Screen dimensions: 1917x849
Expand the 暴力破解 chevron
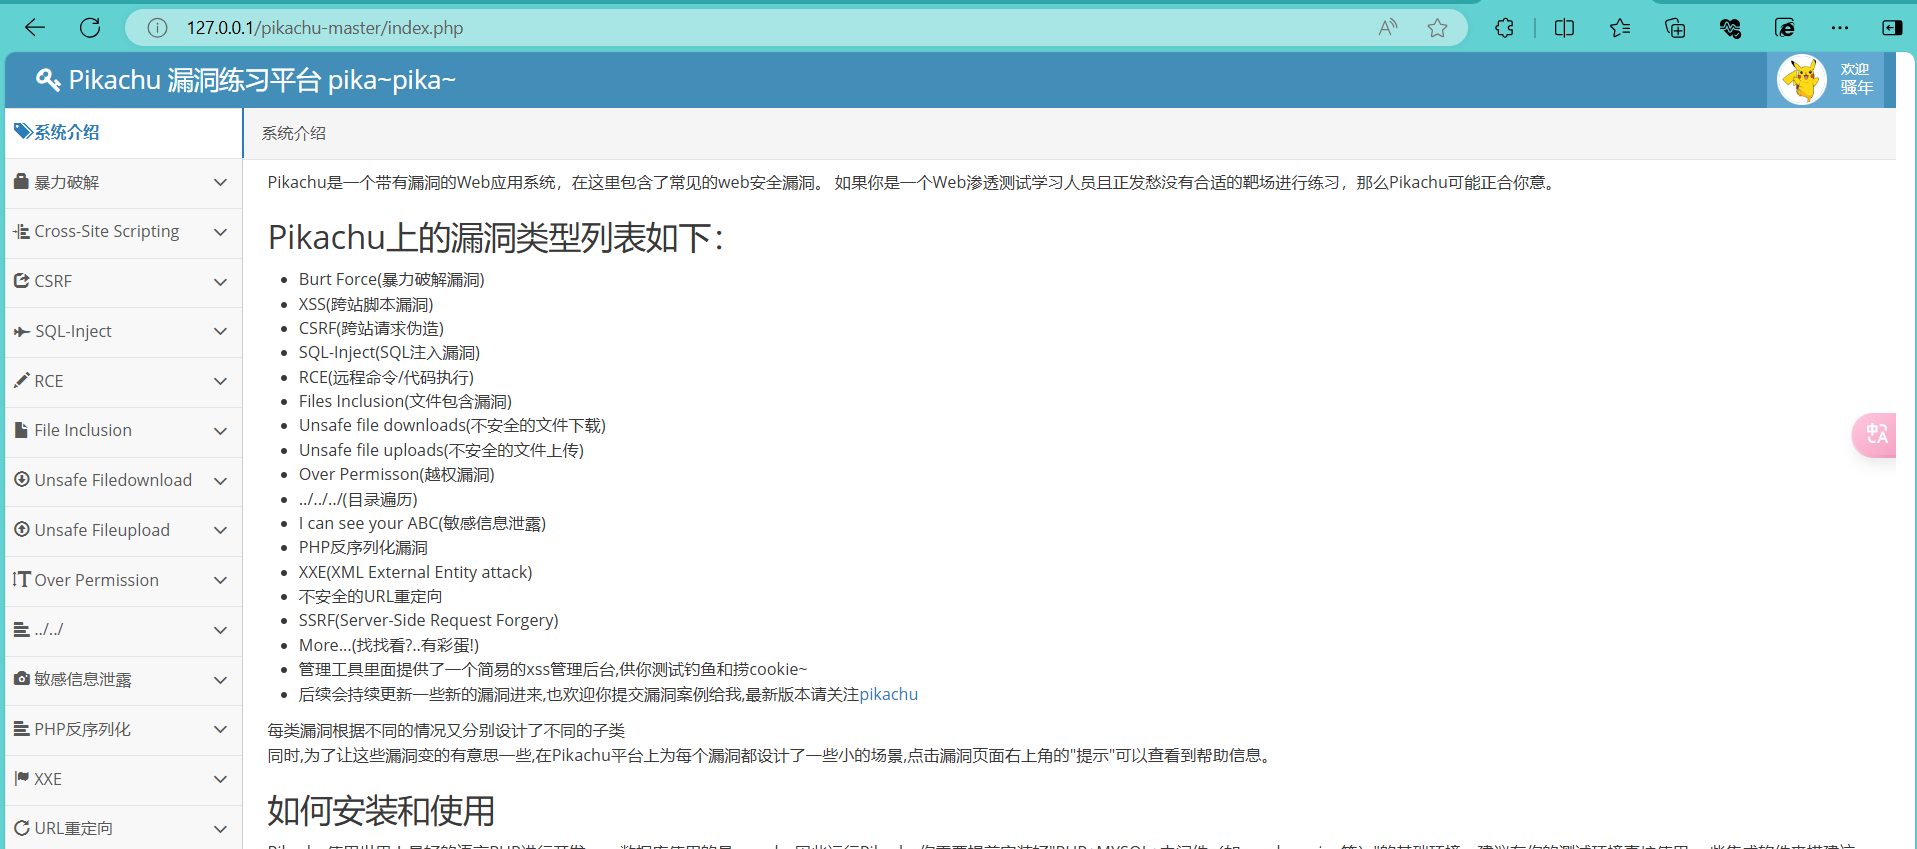(220, 182)
